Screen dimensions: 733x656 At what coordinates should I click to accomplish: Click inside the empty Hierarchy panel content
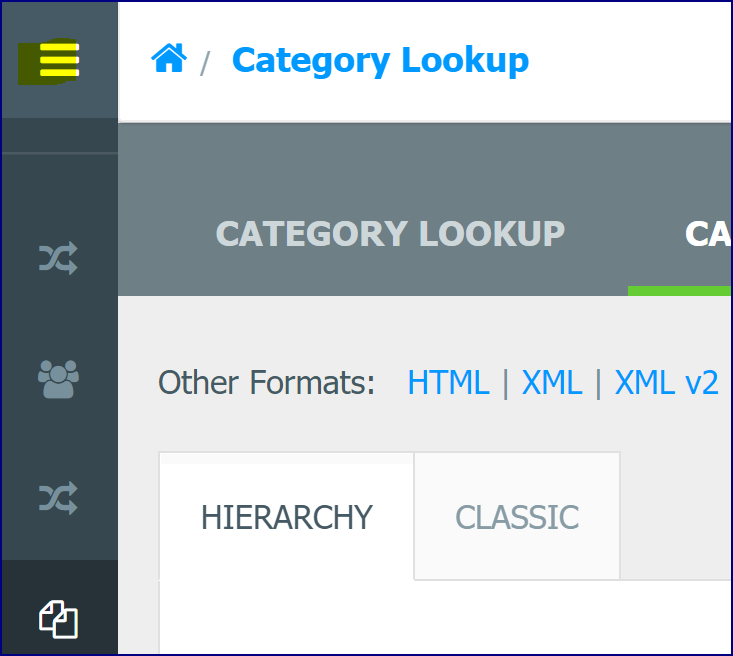[444, 617]
